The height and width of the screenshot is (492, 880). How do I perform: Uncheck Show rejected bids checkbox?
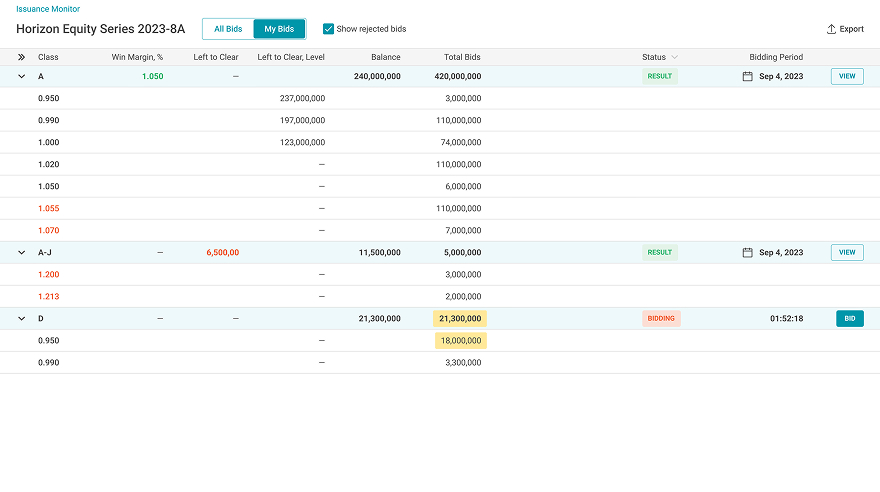coord(328,29)
